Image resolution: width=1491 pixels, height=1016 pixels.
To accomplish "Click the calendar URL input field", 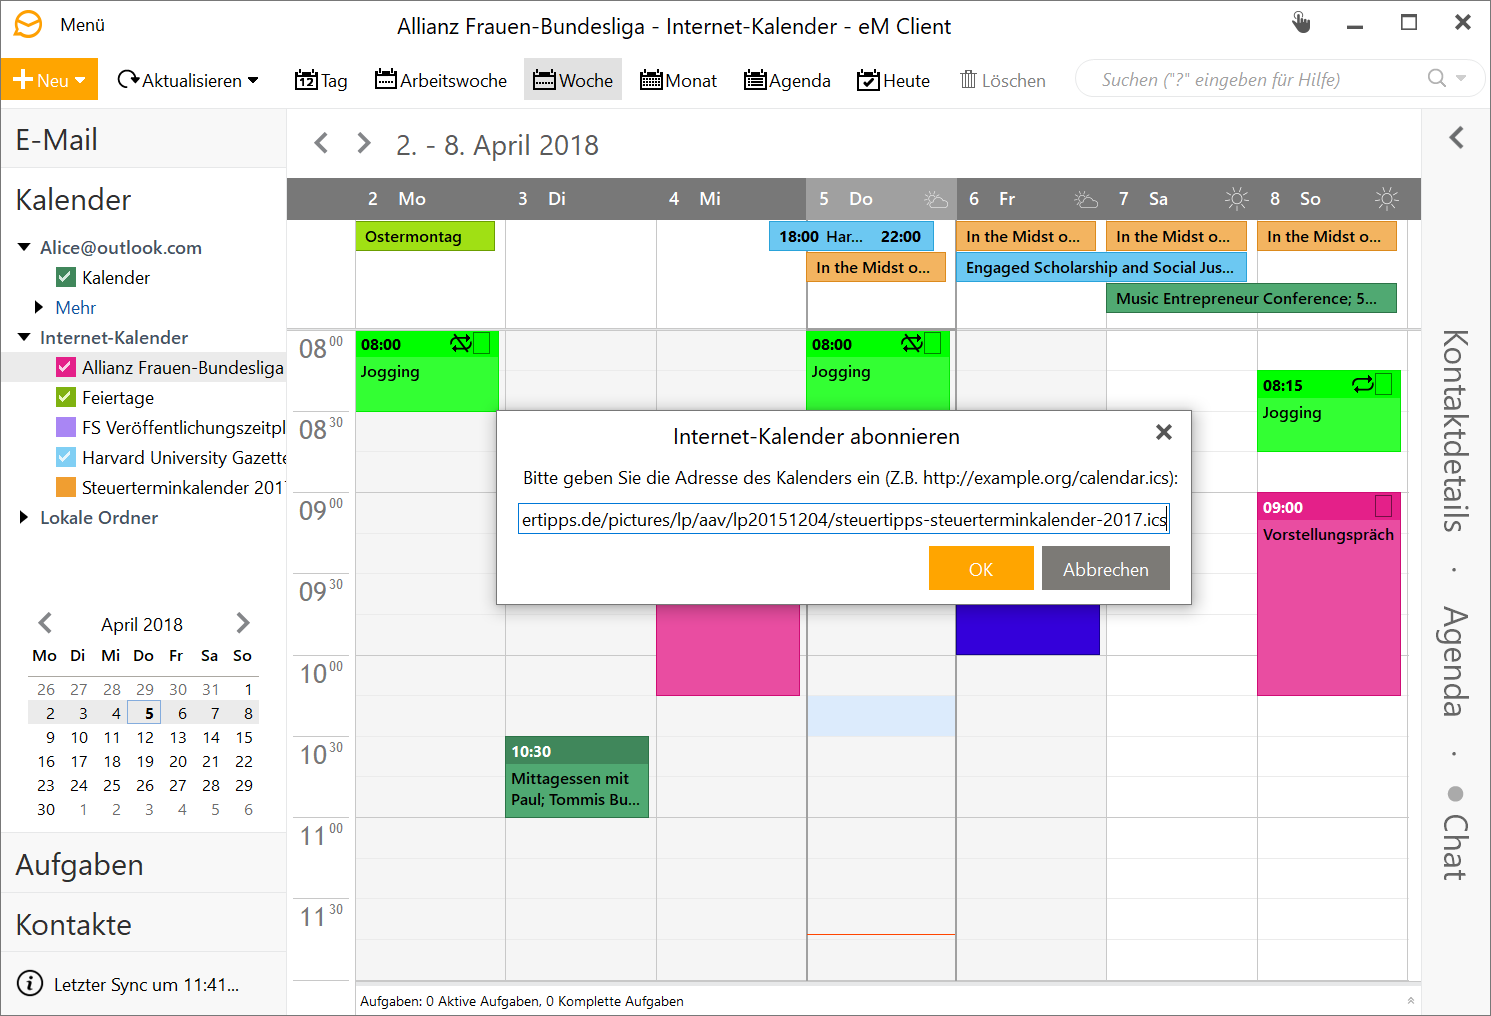I will pos(843,519).
